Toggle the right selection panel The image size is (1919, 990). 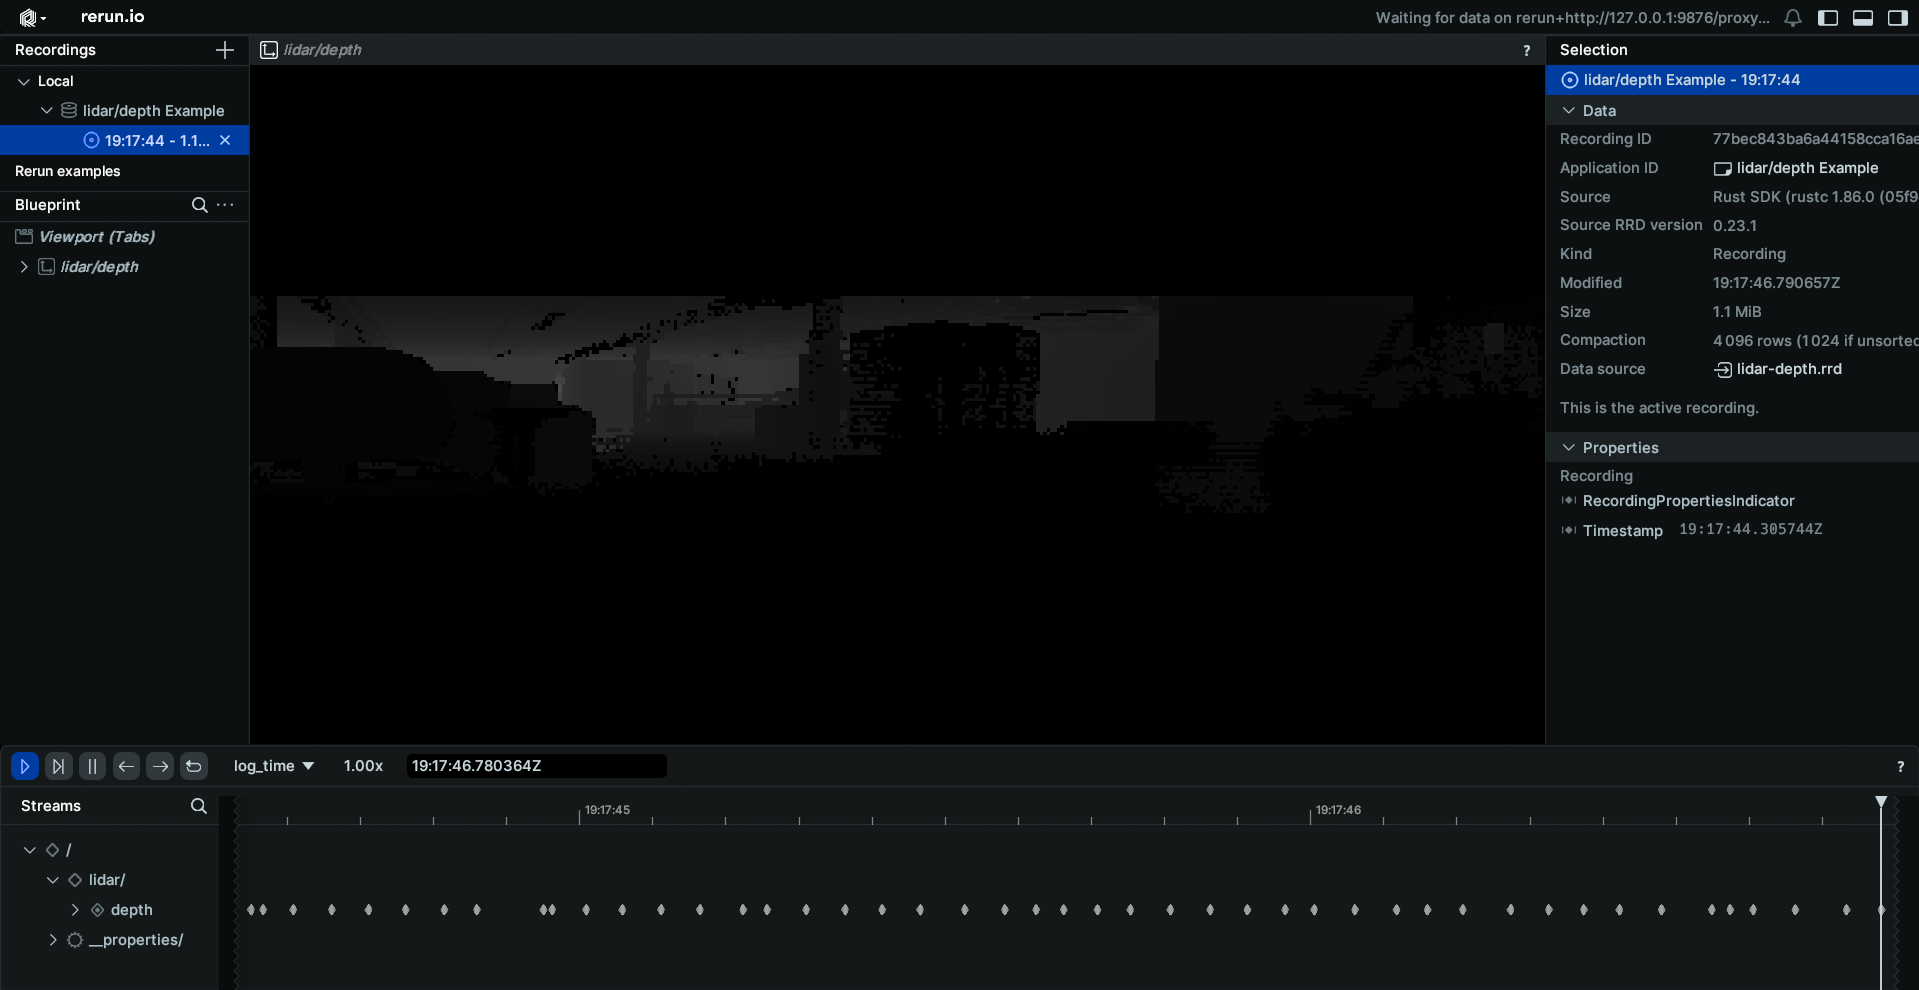[1897, 18]
